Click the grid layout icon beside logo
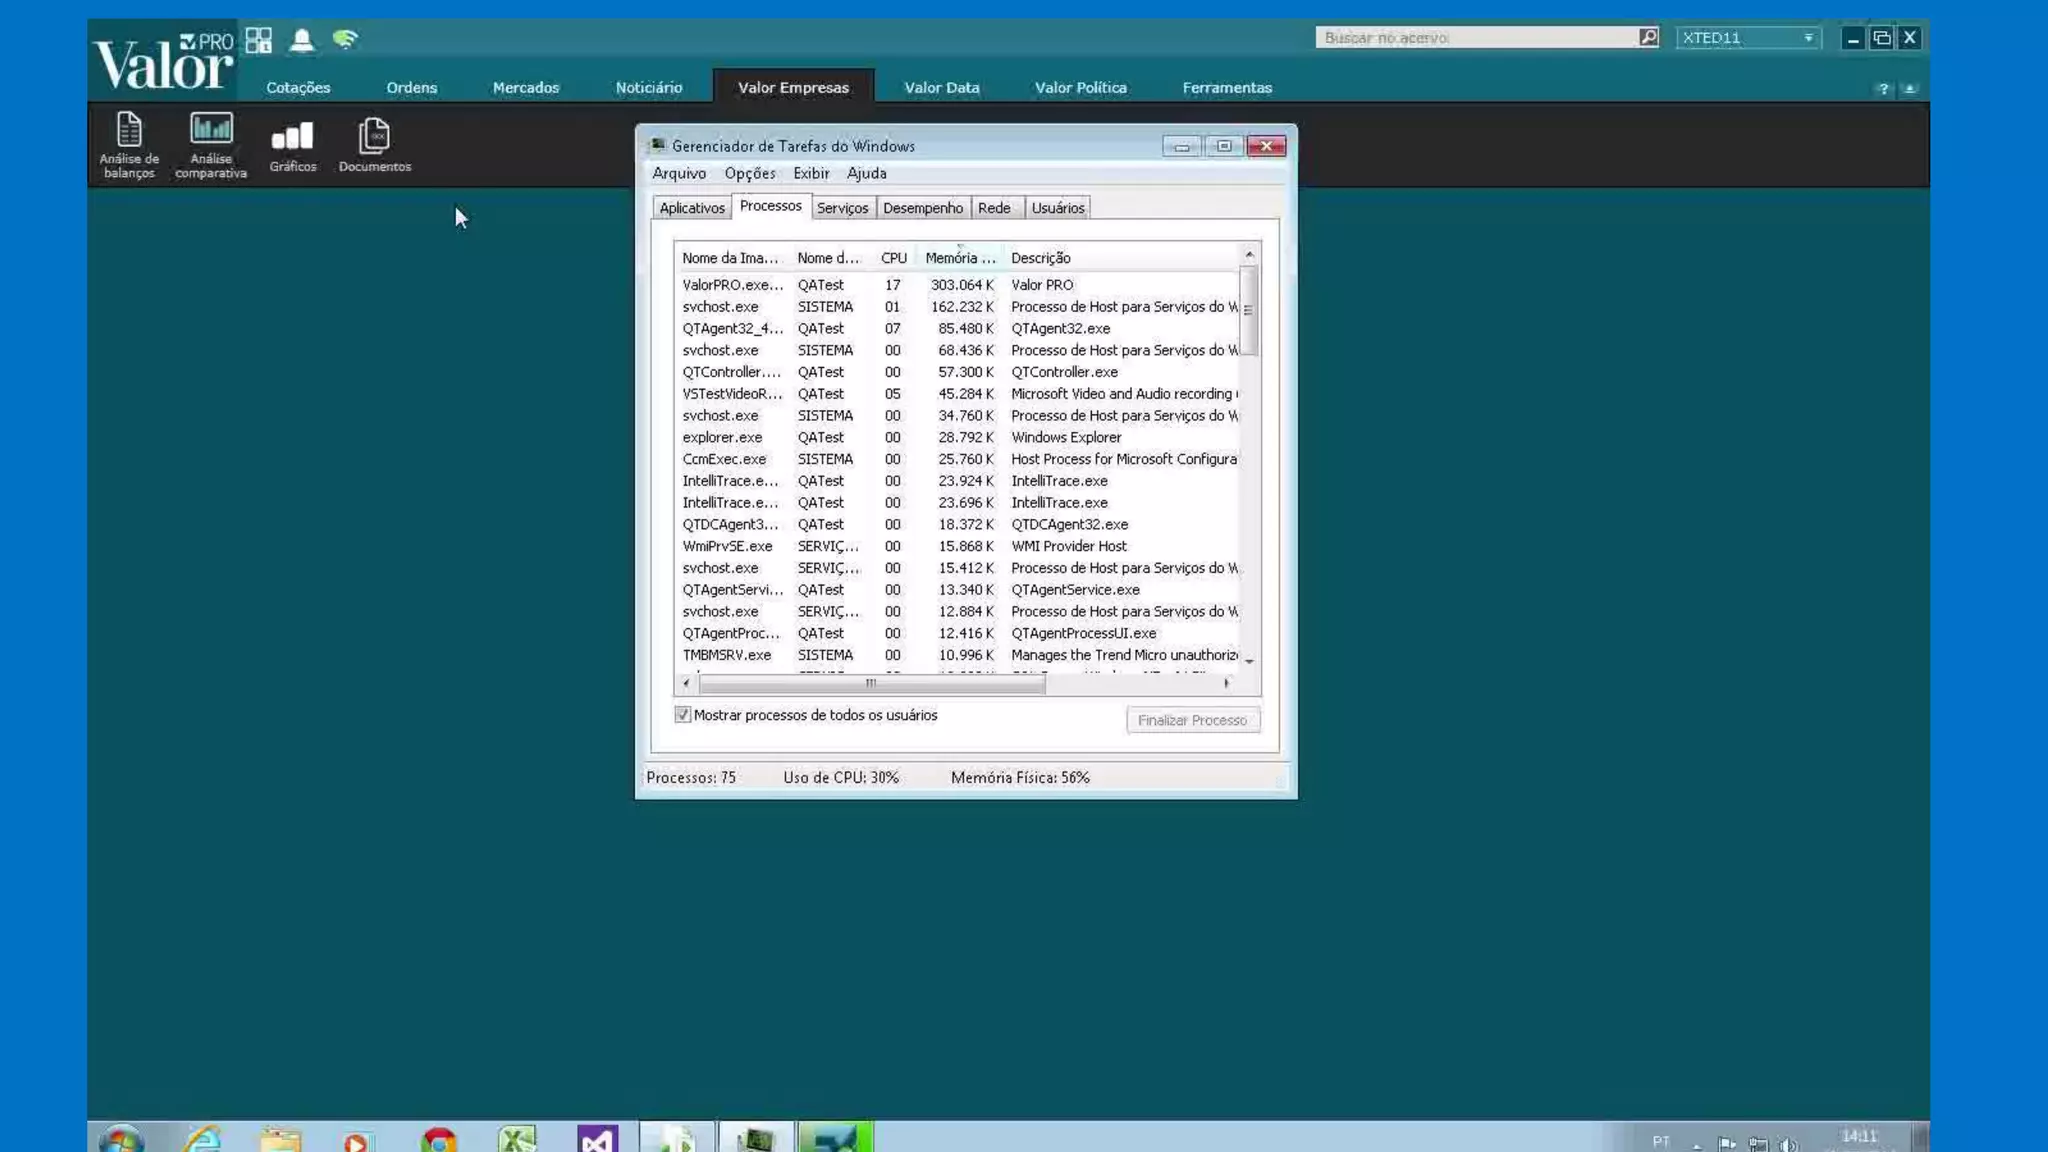Viewport: 2048px width, 1152px height. (259, 40)
